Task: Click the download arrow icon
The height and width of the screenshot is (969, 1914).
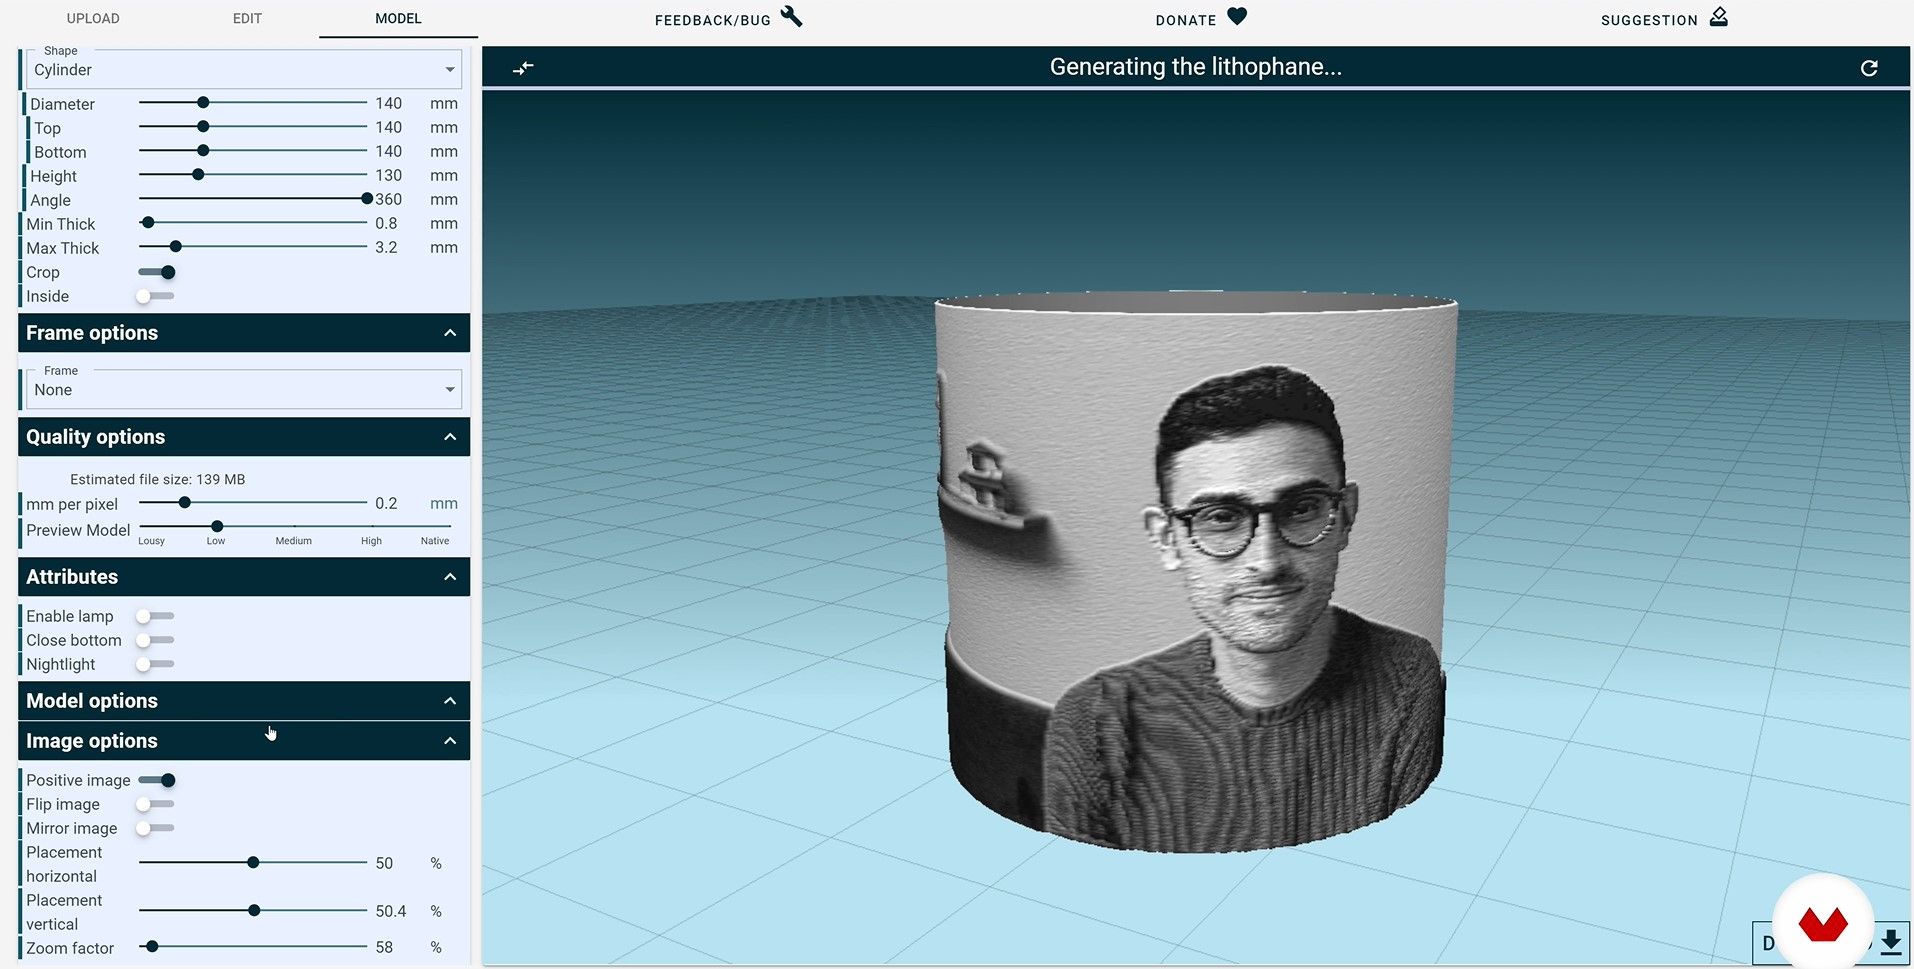Action: [x=1890, y=942]
